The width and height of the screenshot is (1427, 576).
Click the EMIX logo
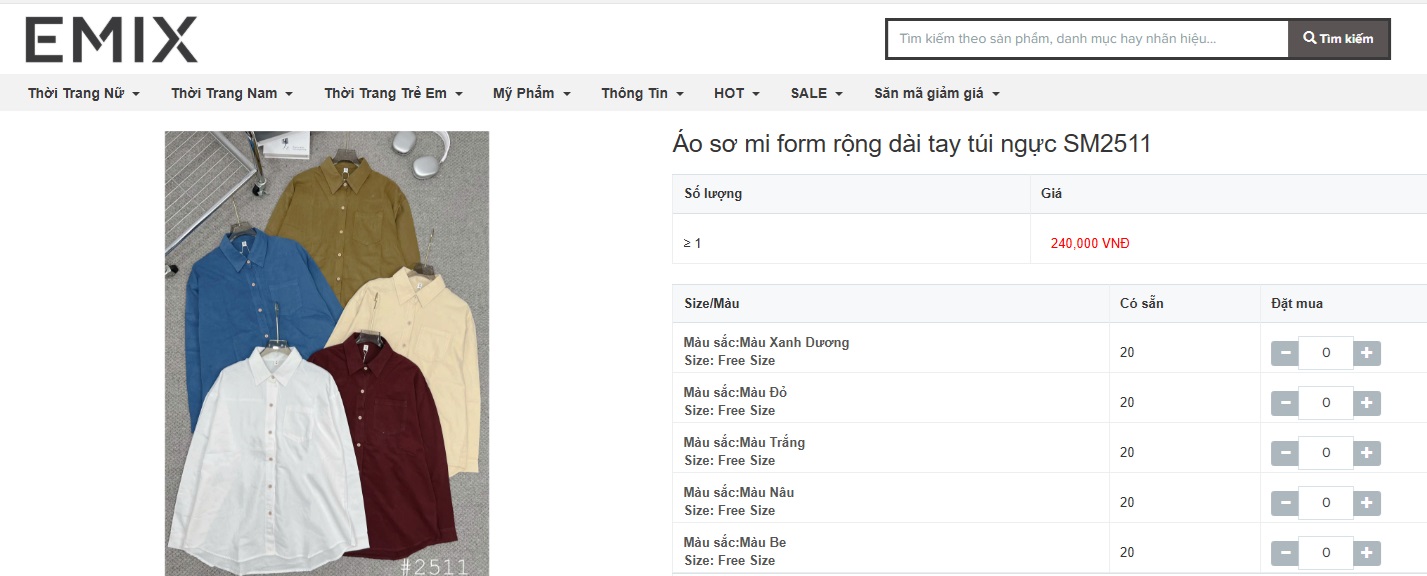click(x=111, y=40)
